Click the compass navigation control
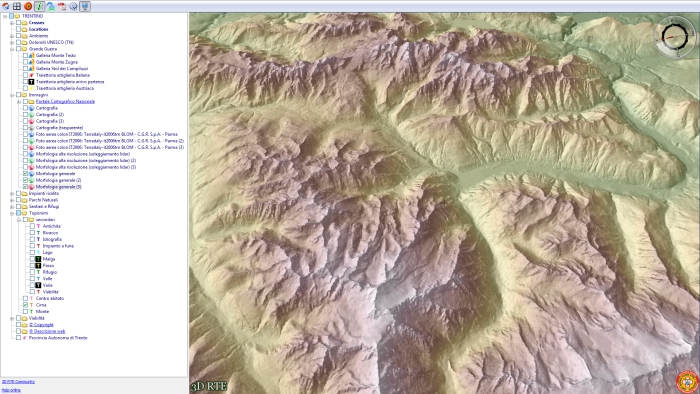Viewport: 700px width, 394px height. point(675,37)
